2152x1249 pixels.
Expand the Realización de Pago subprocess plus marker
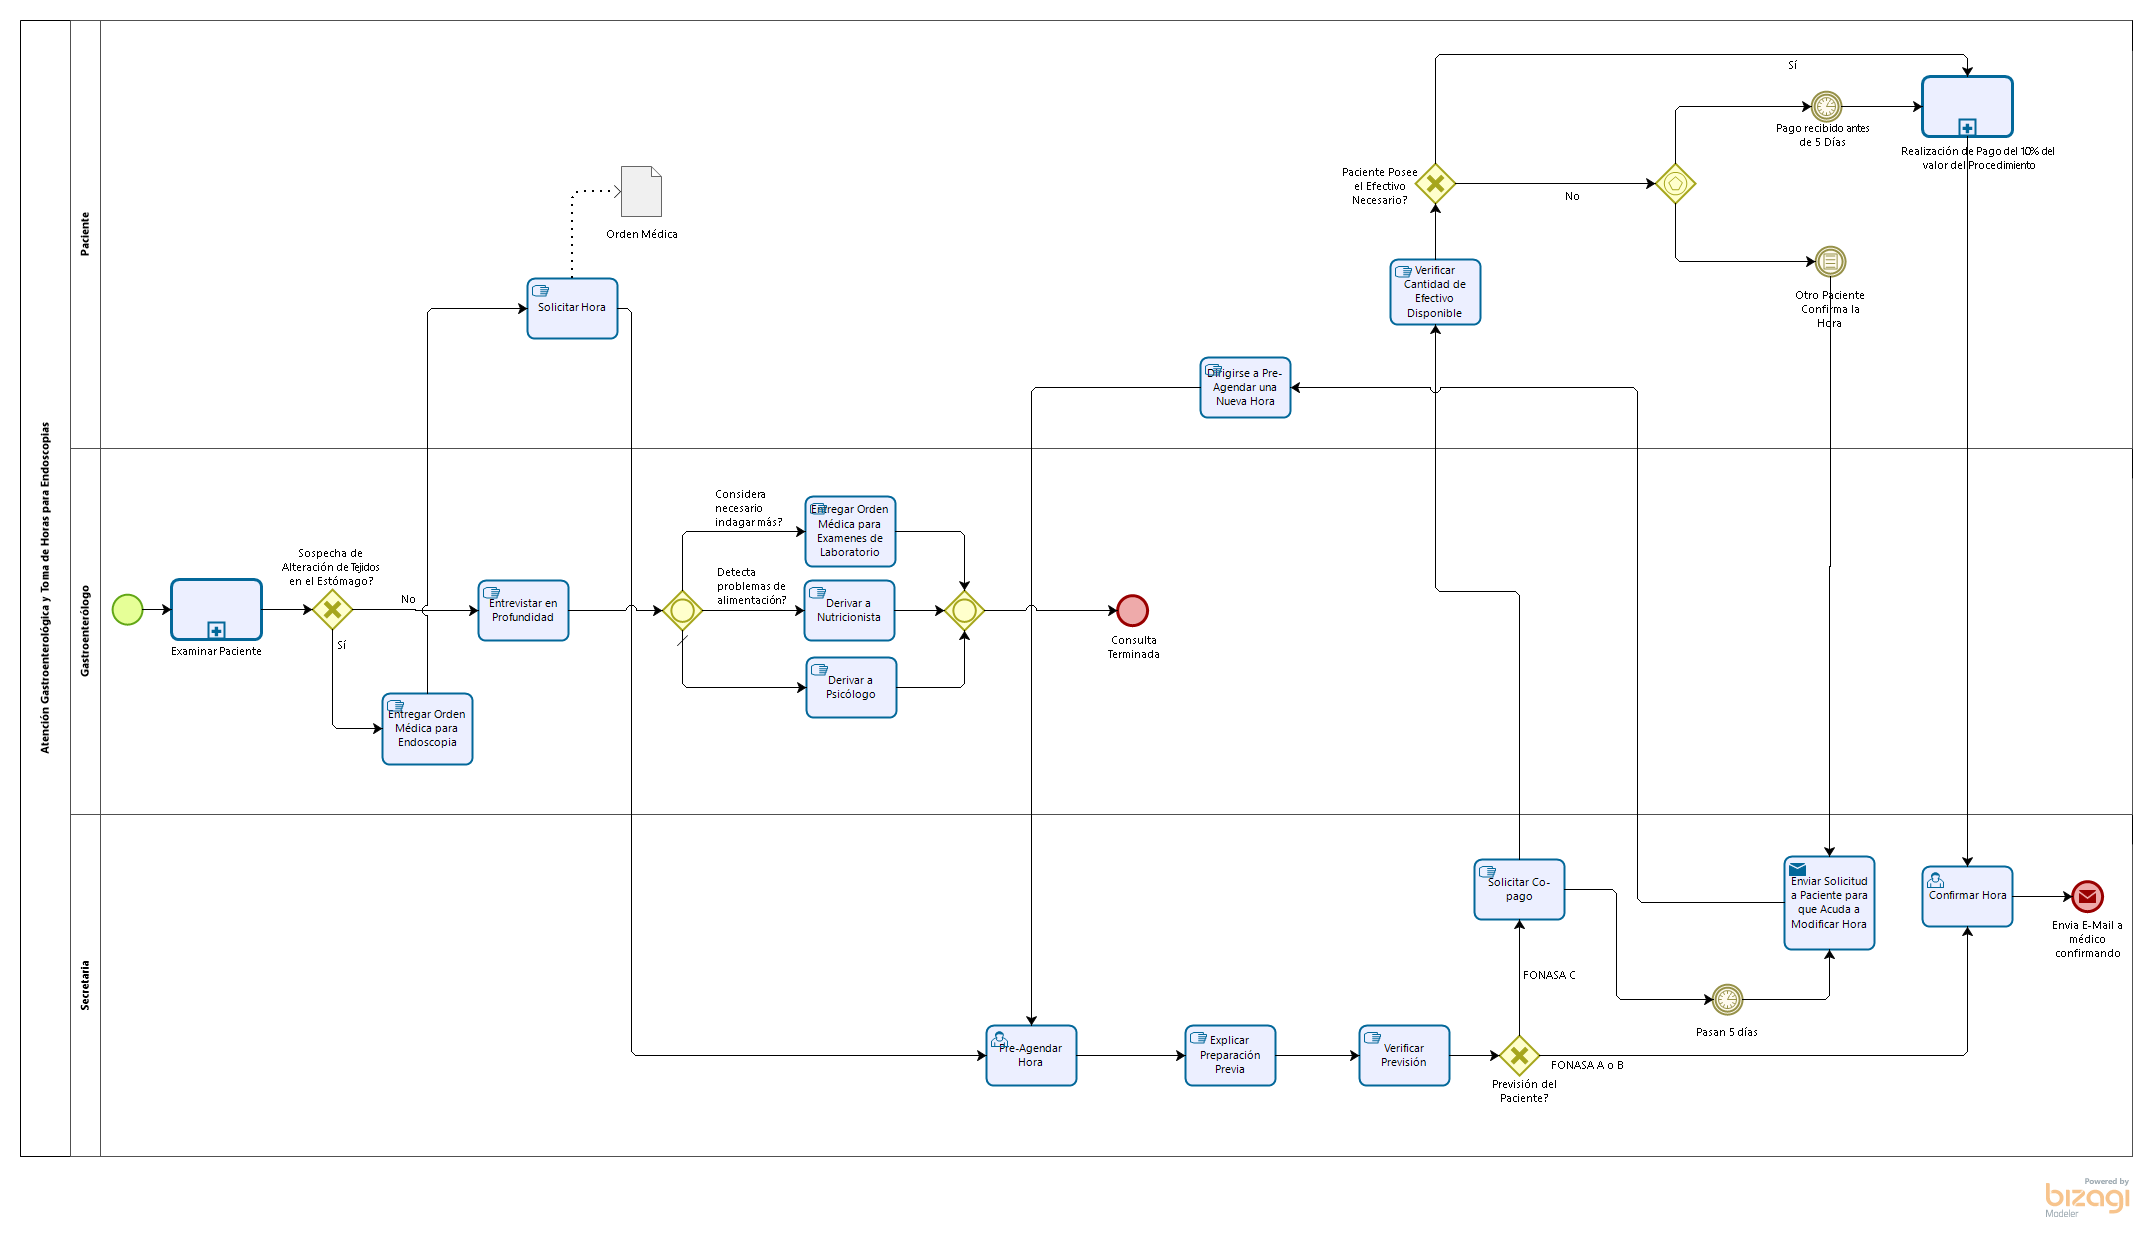(1967, 127)
